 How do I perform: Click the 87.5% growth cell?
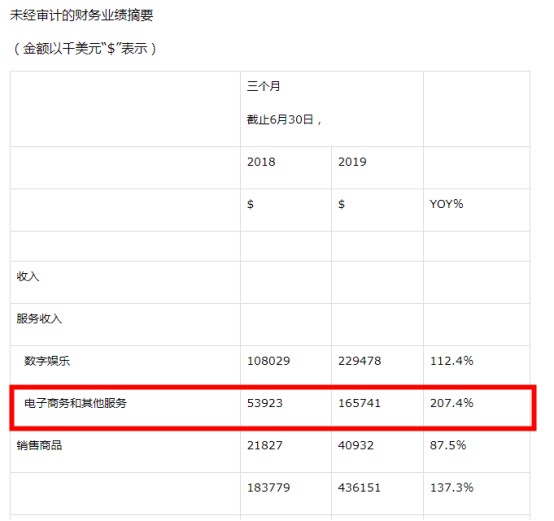[448, 445]
